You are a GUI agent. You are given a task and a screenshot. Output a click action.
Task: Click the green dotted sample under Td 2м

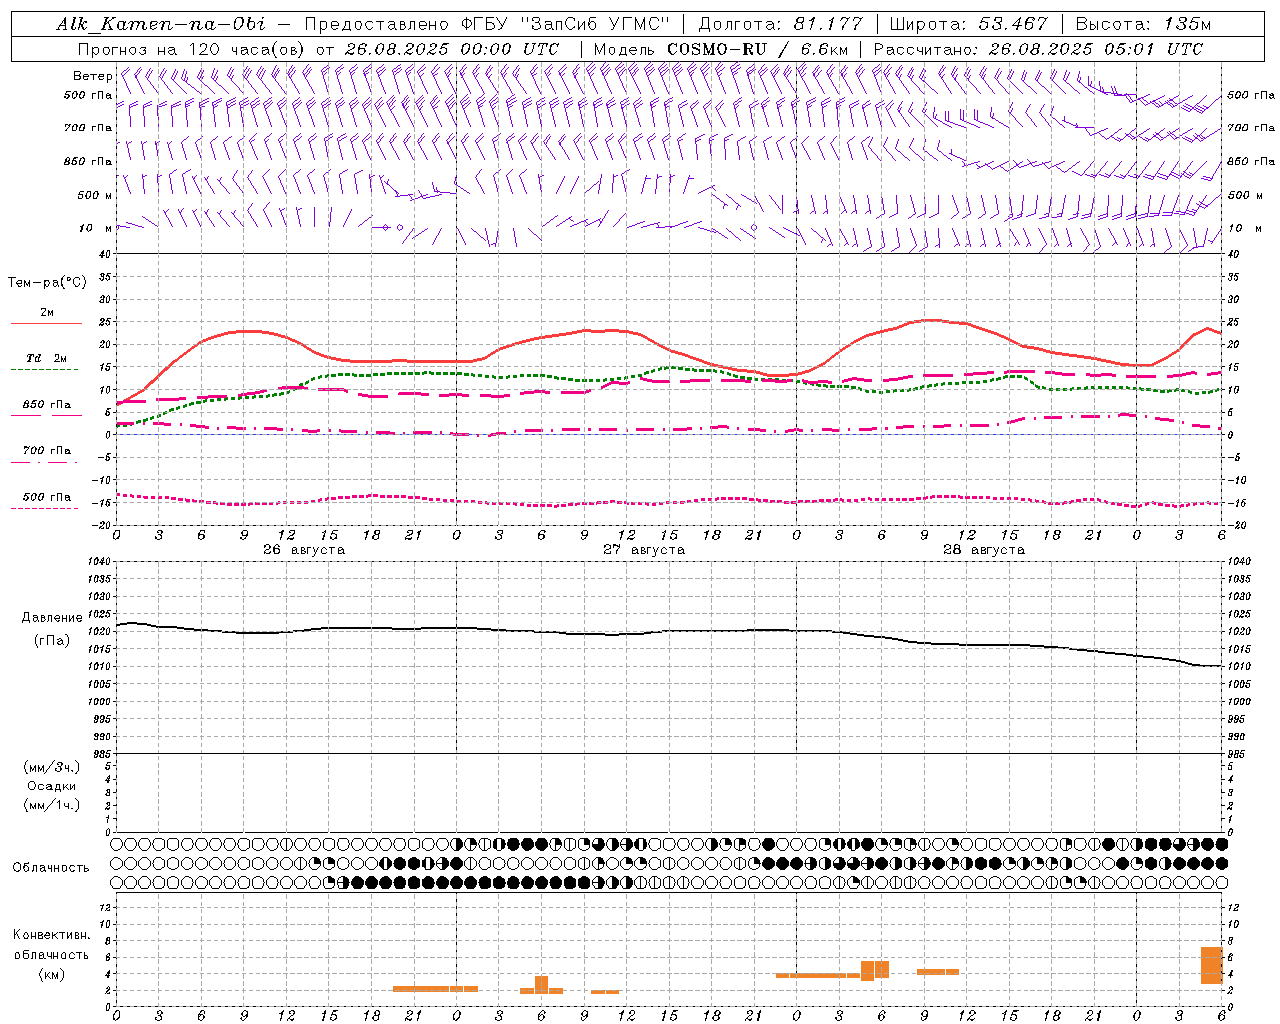point(44,369)
